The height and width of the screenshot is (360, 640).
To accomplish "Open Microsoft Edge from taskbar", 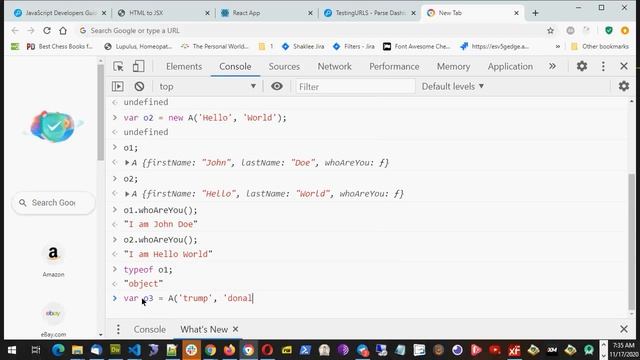I will tap(58, 350).
